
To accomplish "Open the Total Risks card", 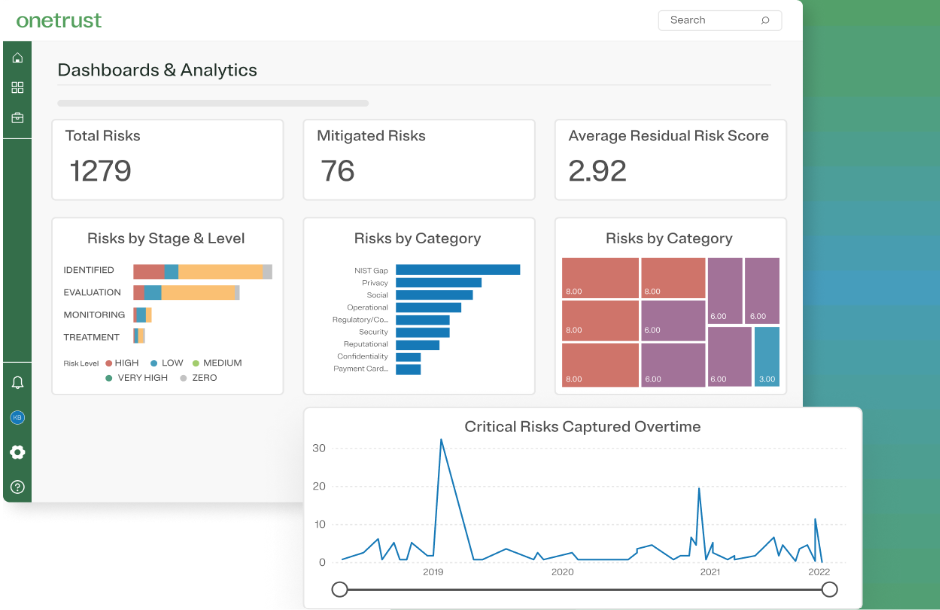I will click(x=167, y=160).
